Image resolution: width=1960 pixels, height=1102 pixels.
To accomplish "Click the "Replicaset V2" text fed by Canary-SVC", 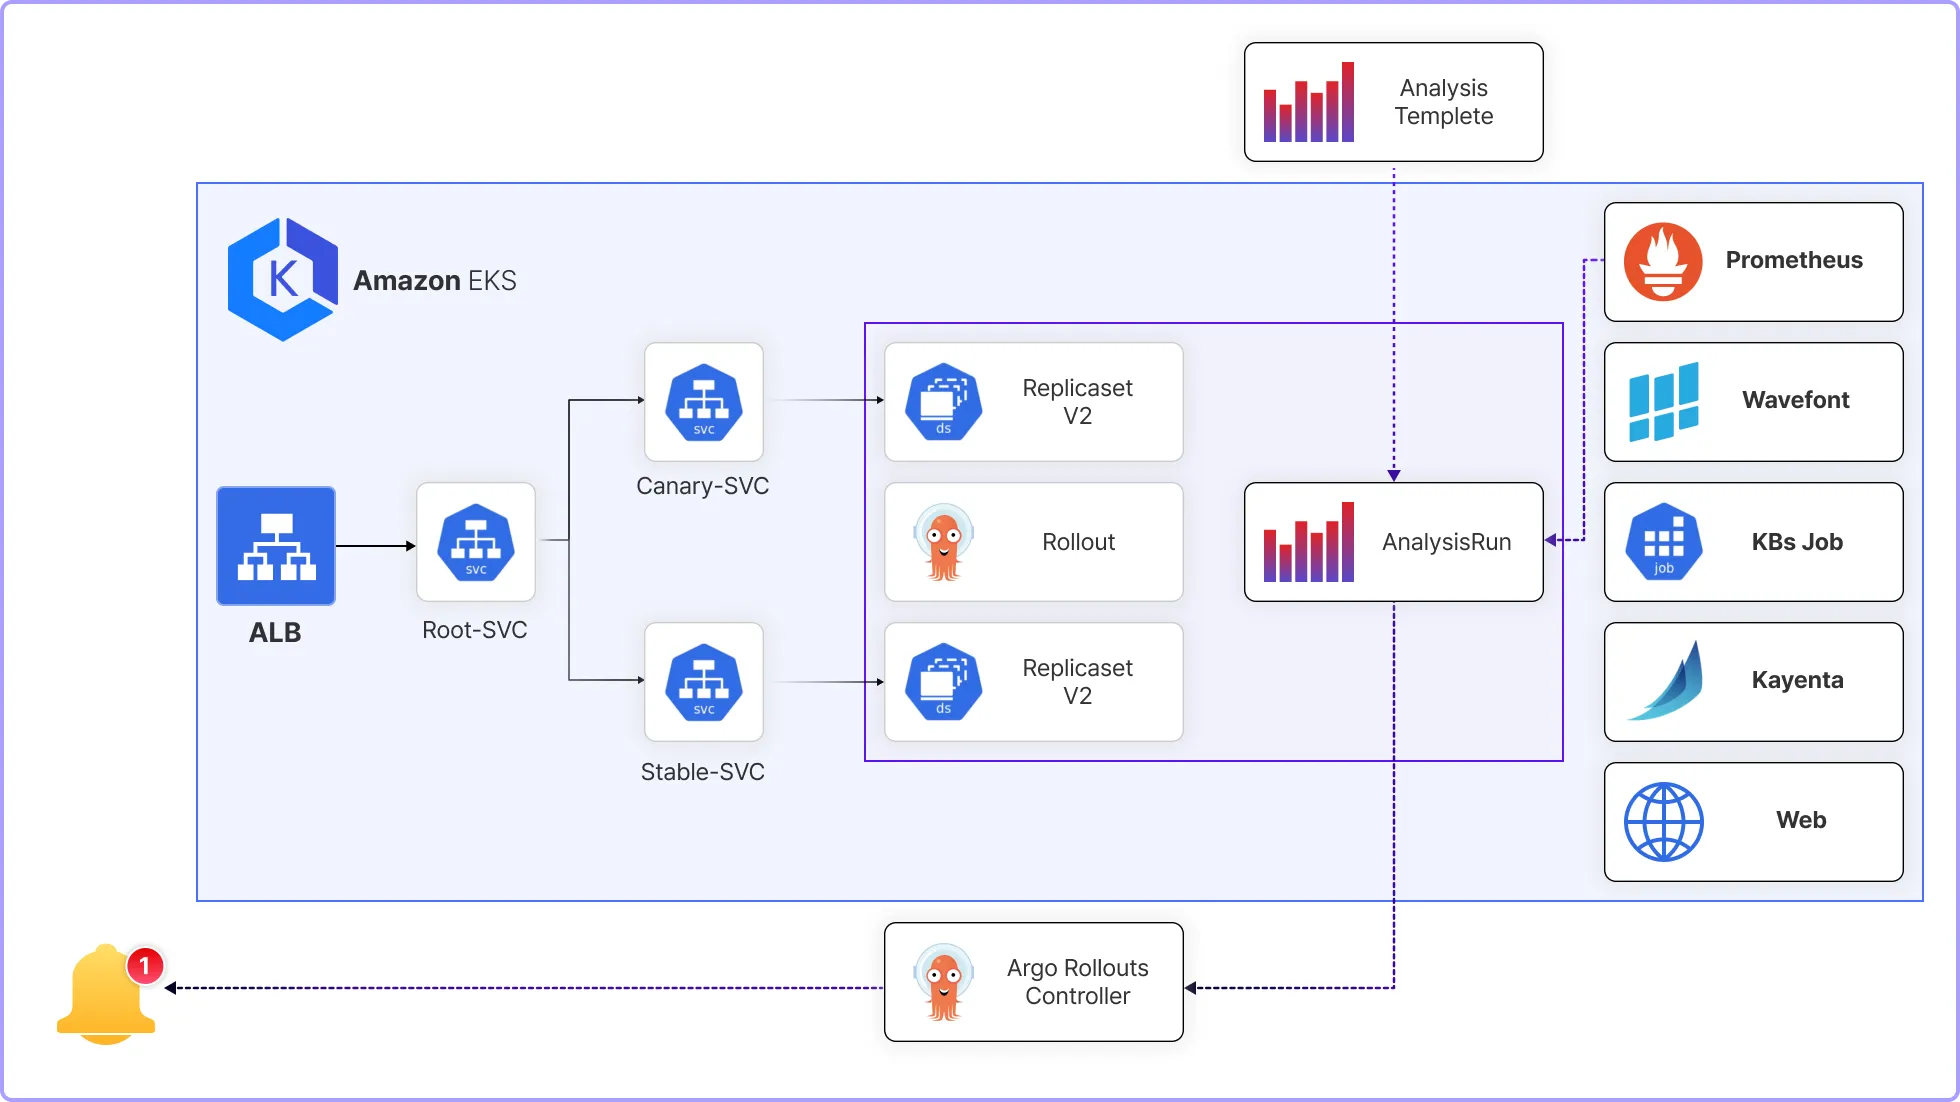I will click(1078, 402).
